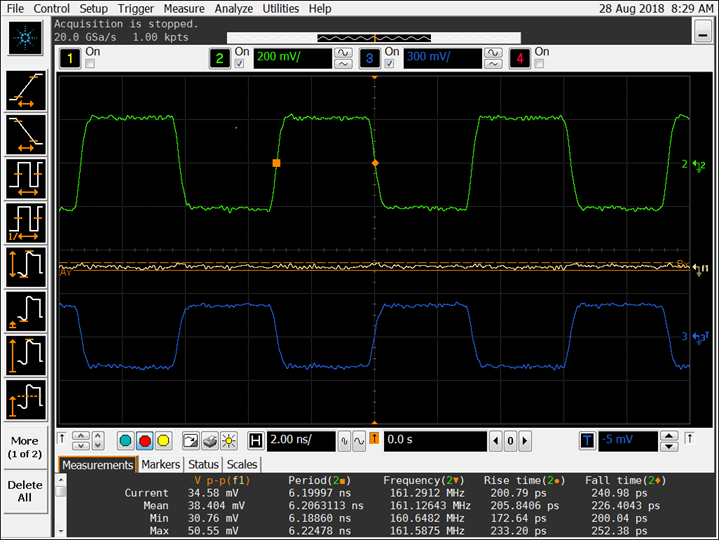Open the Help menu
The height and width of the screenshot is (540, 719).
point(320,8)
